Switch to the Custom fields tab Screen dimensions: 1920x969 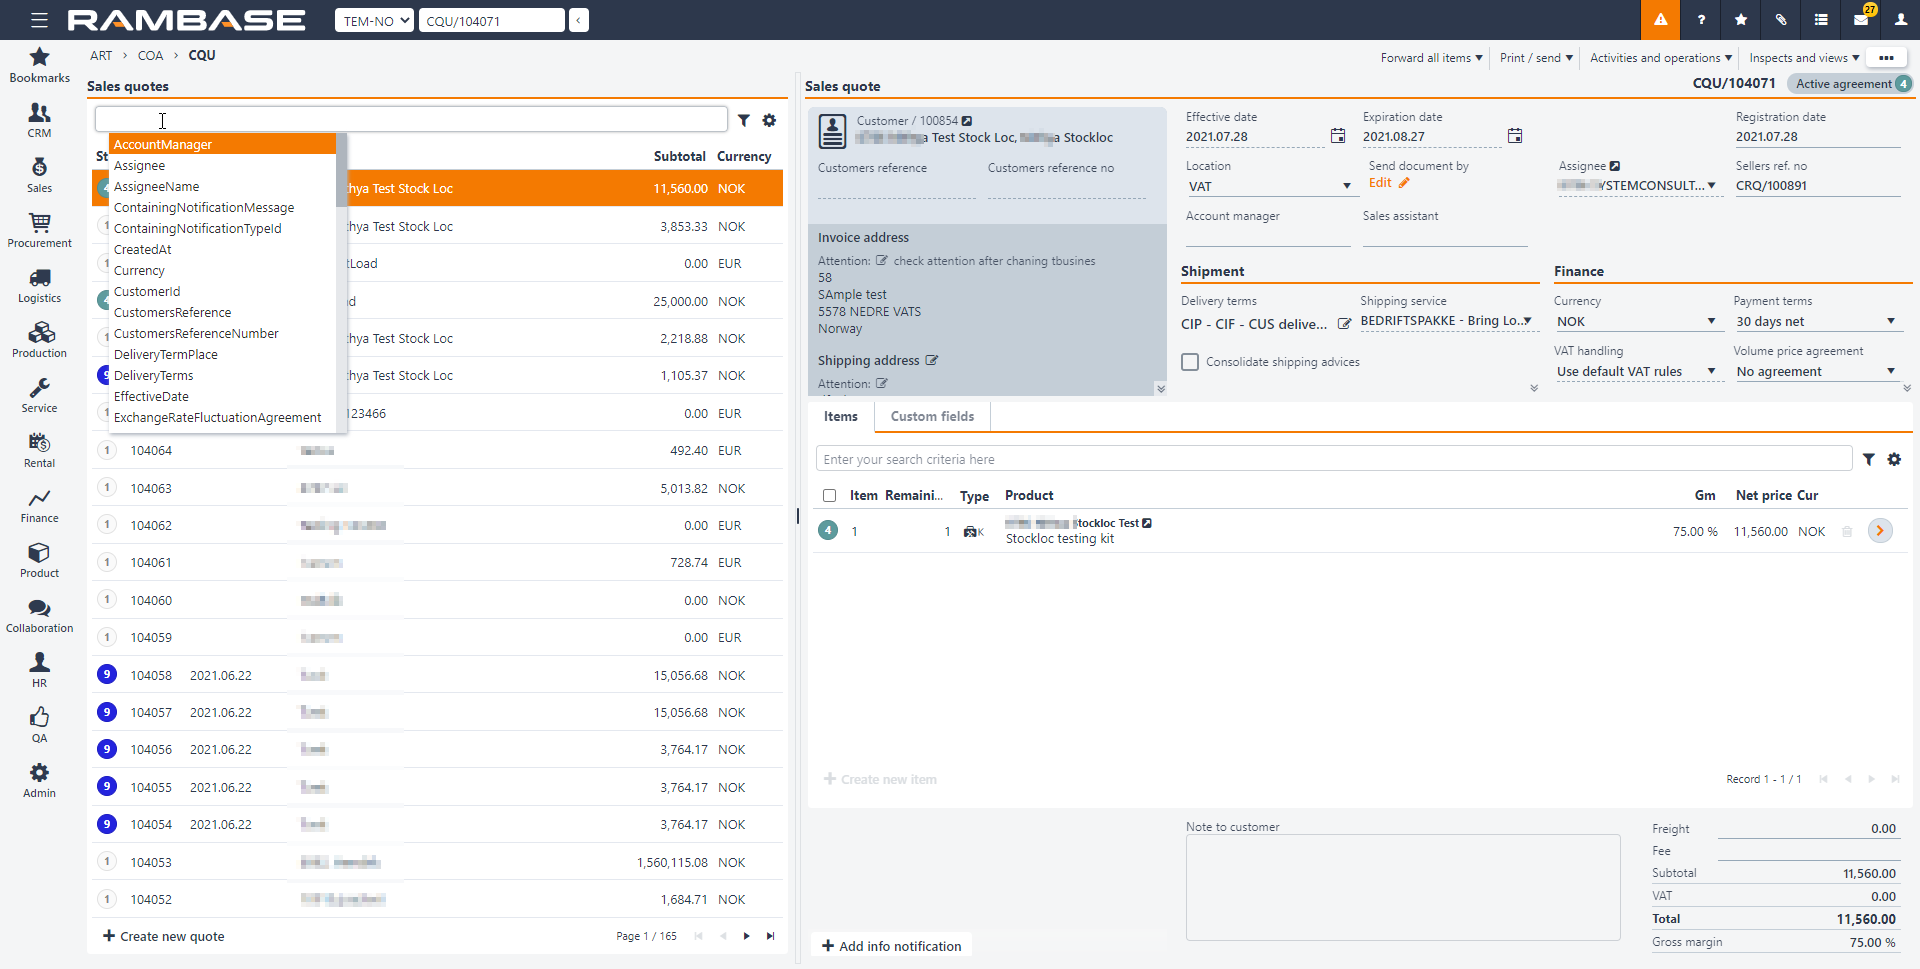tap(932, 416)
